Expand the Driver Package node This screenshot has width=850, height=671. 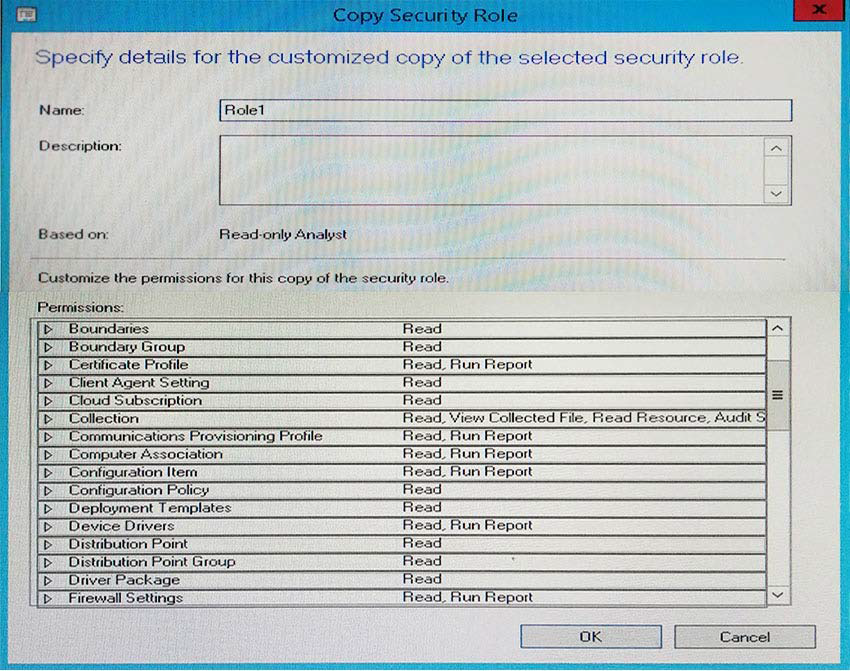48,580
